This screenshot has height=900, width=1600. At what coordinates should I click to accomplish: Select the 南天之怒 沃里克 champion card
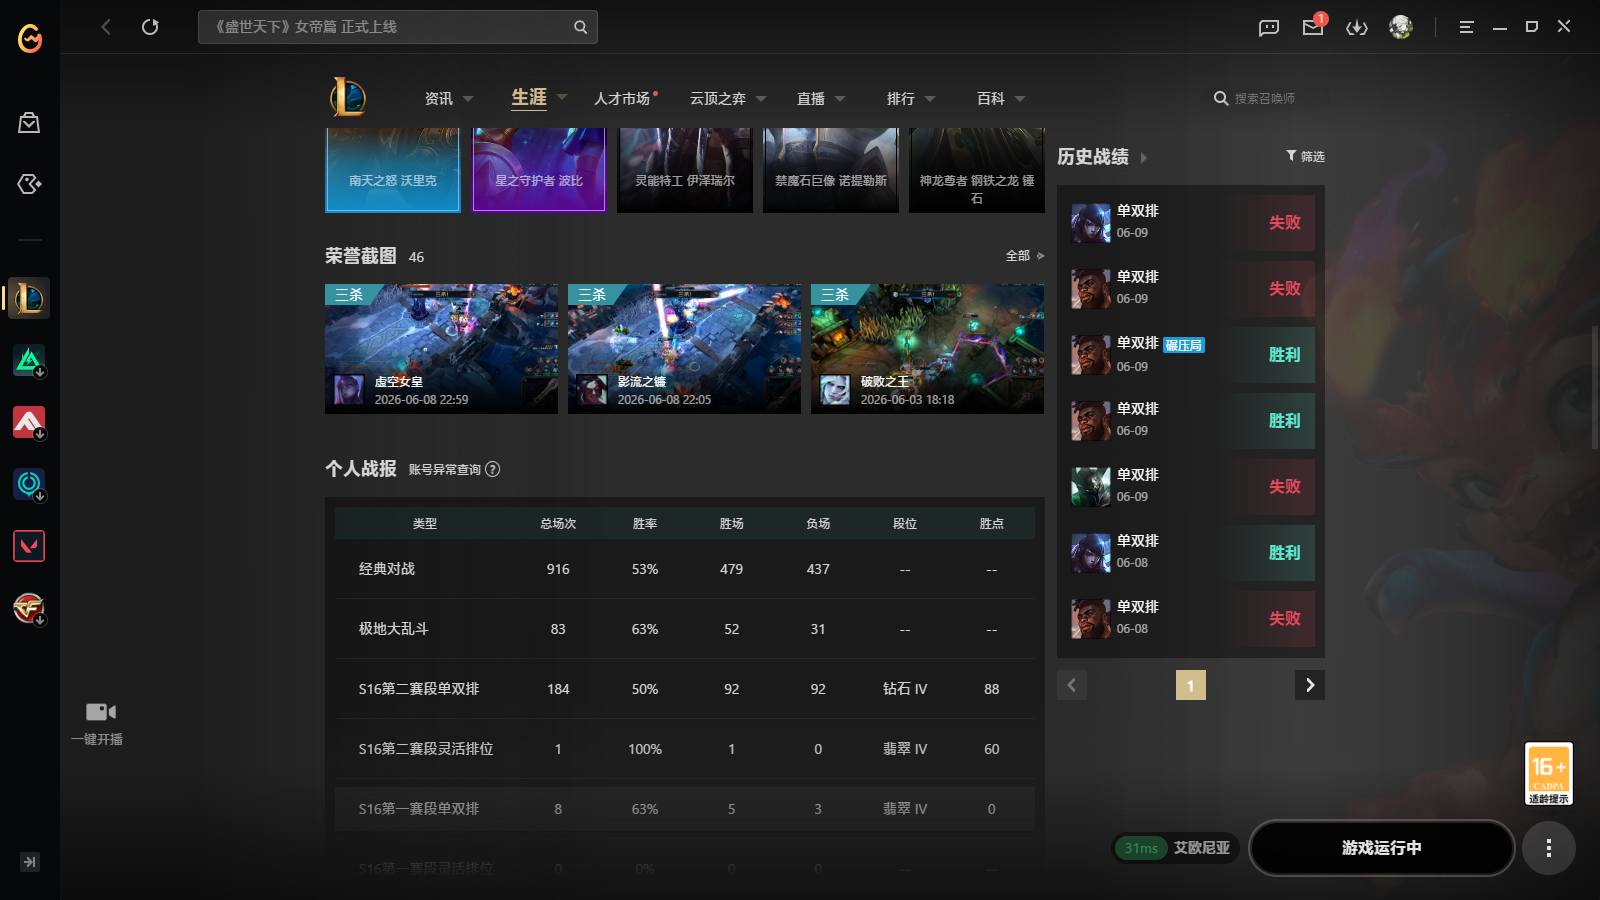pyautogui.click(x=393, y=169)
